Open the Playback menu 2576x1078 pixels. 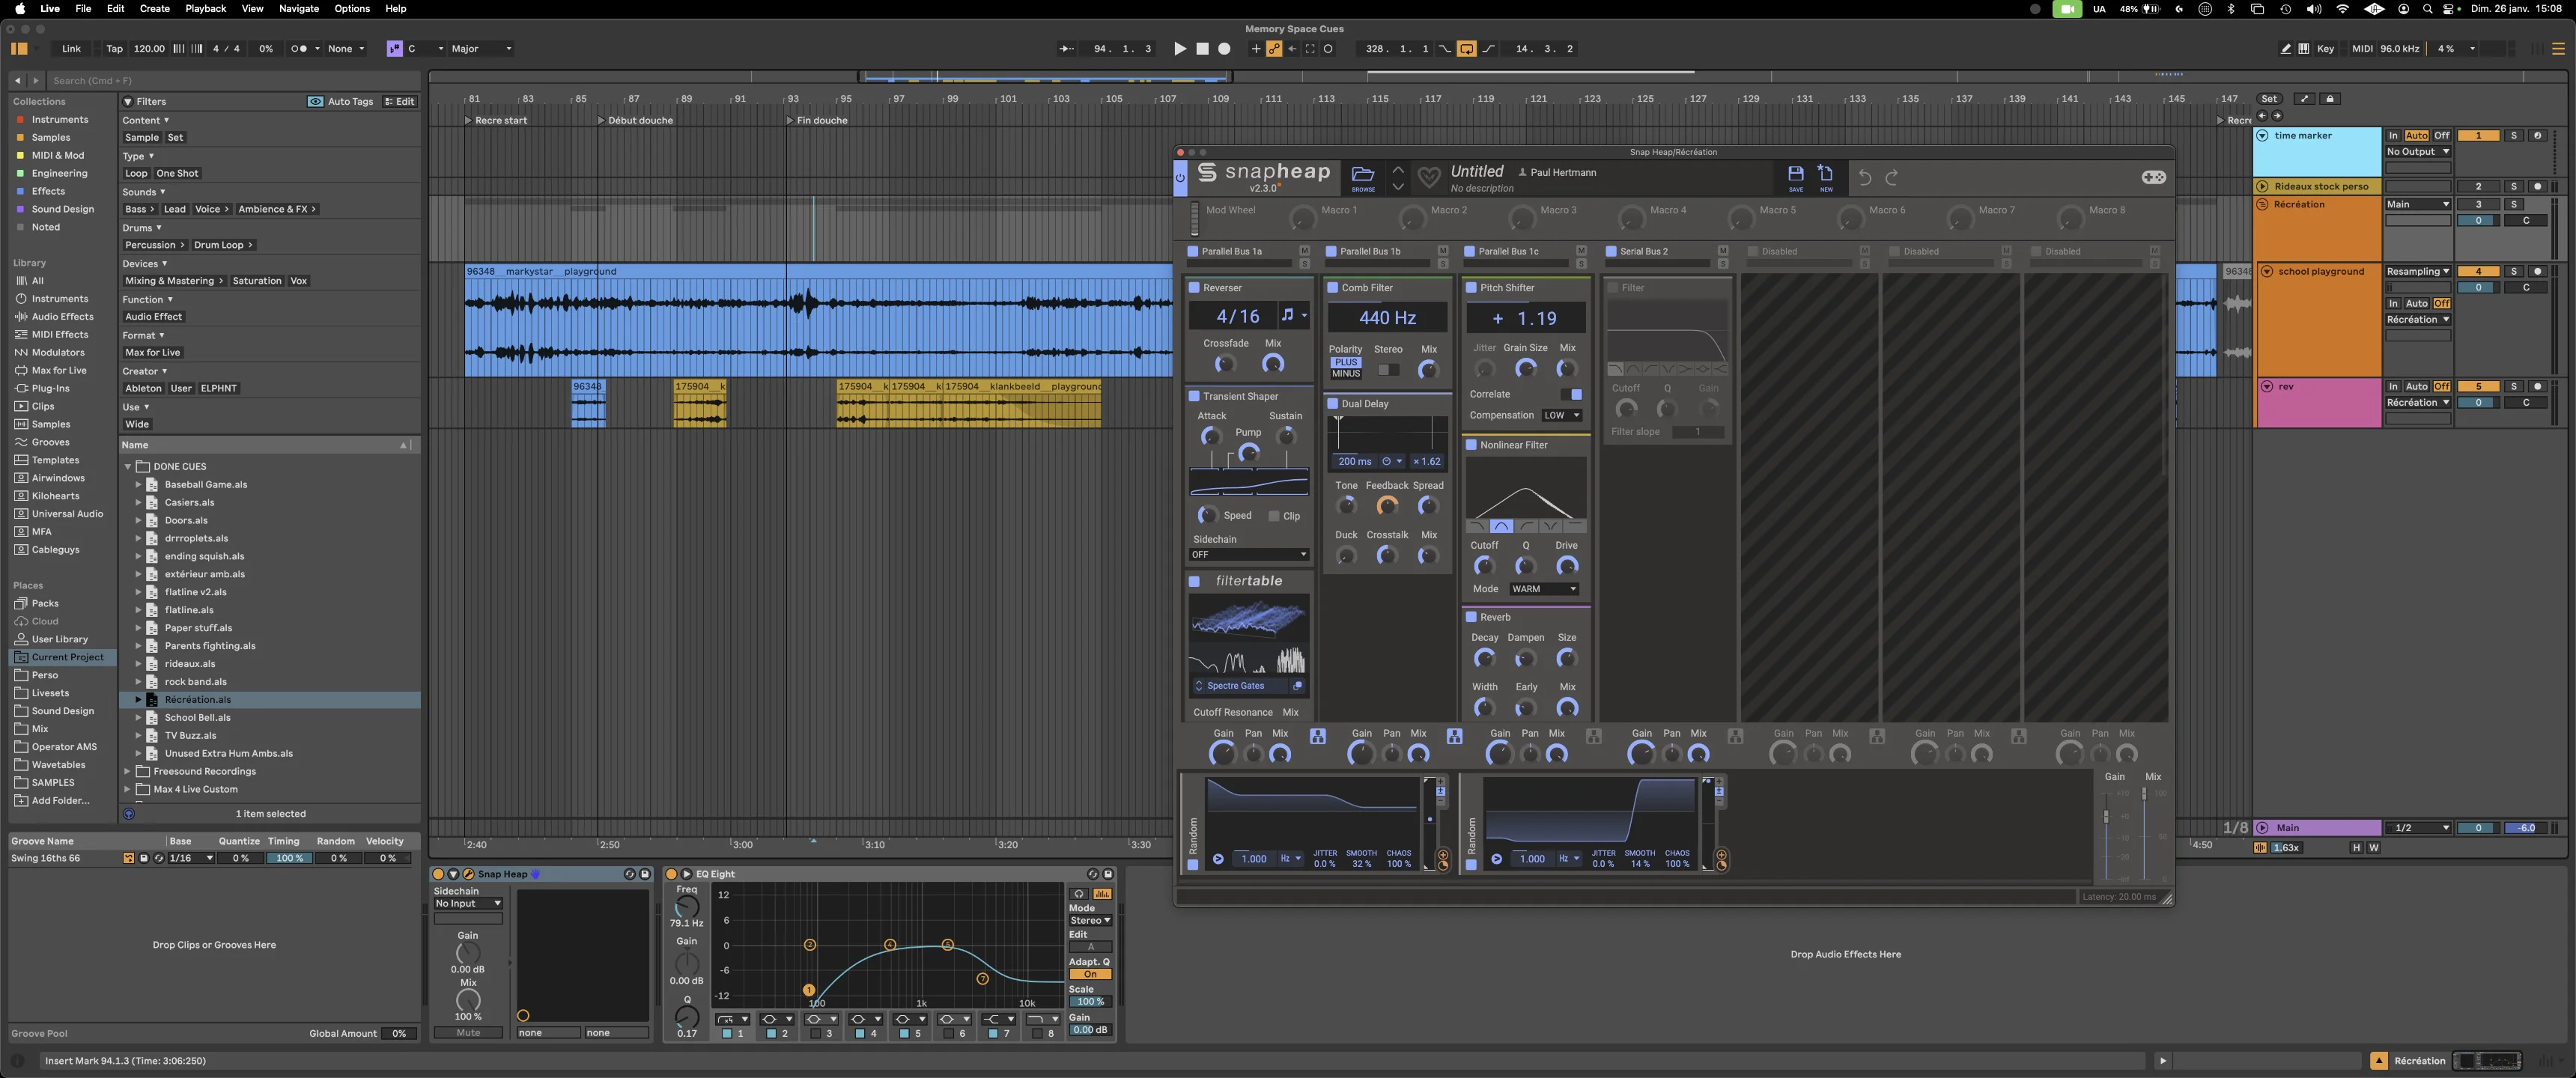point(205,8)
